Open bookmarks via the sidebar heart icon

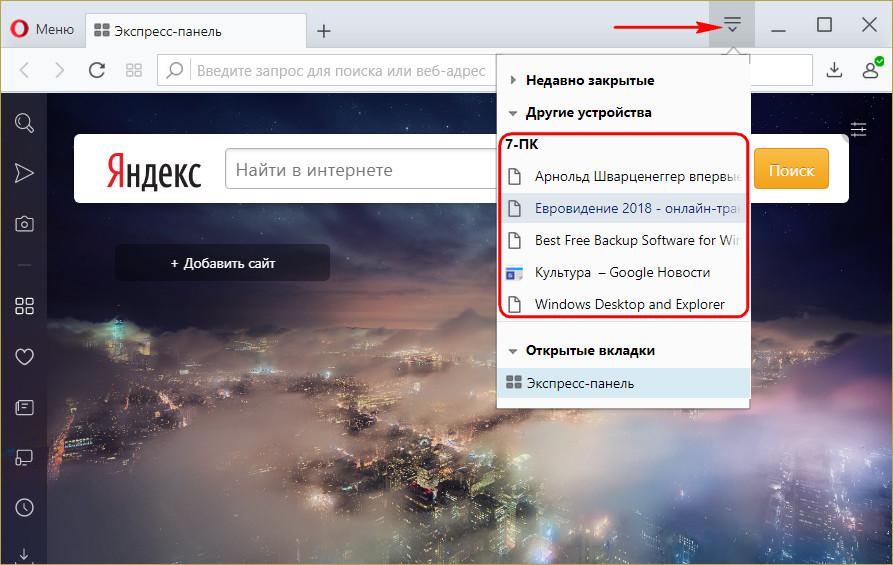[x=24, y=357]
